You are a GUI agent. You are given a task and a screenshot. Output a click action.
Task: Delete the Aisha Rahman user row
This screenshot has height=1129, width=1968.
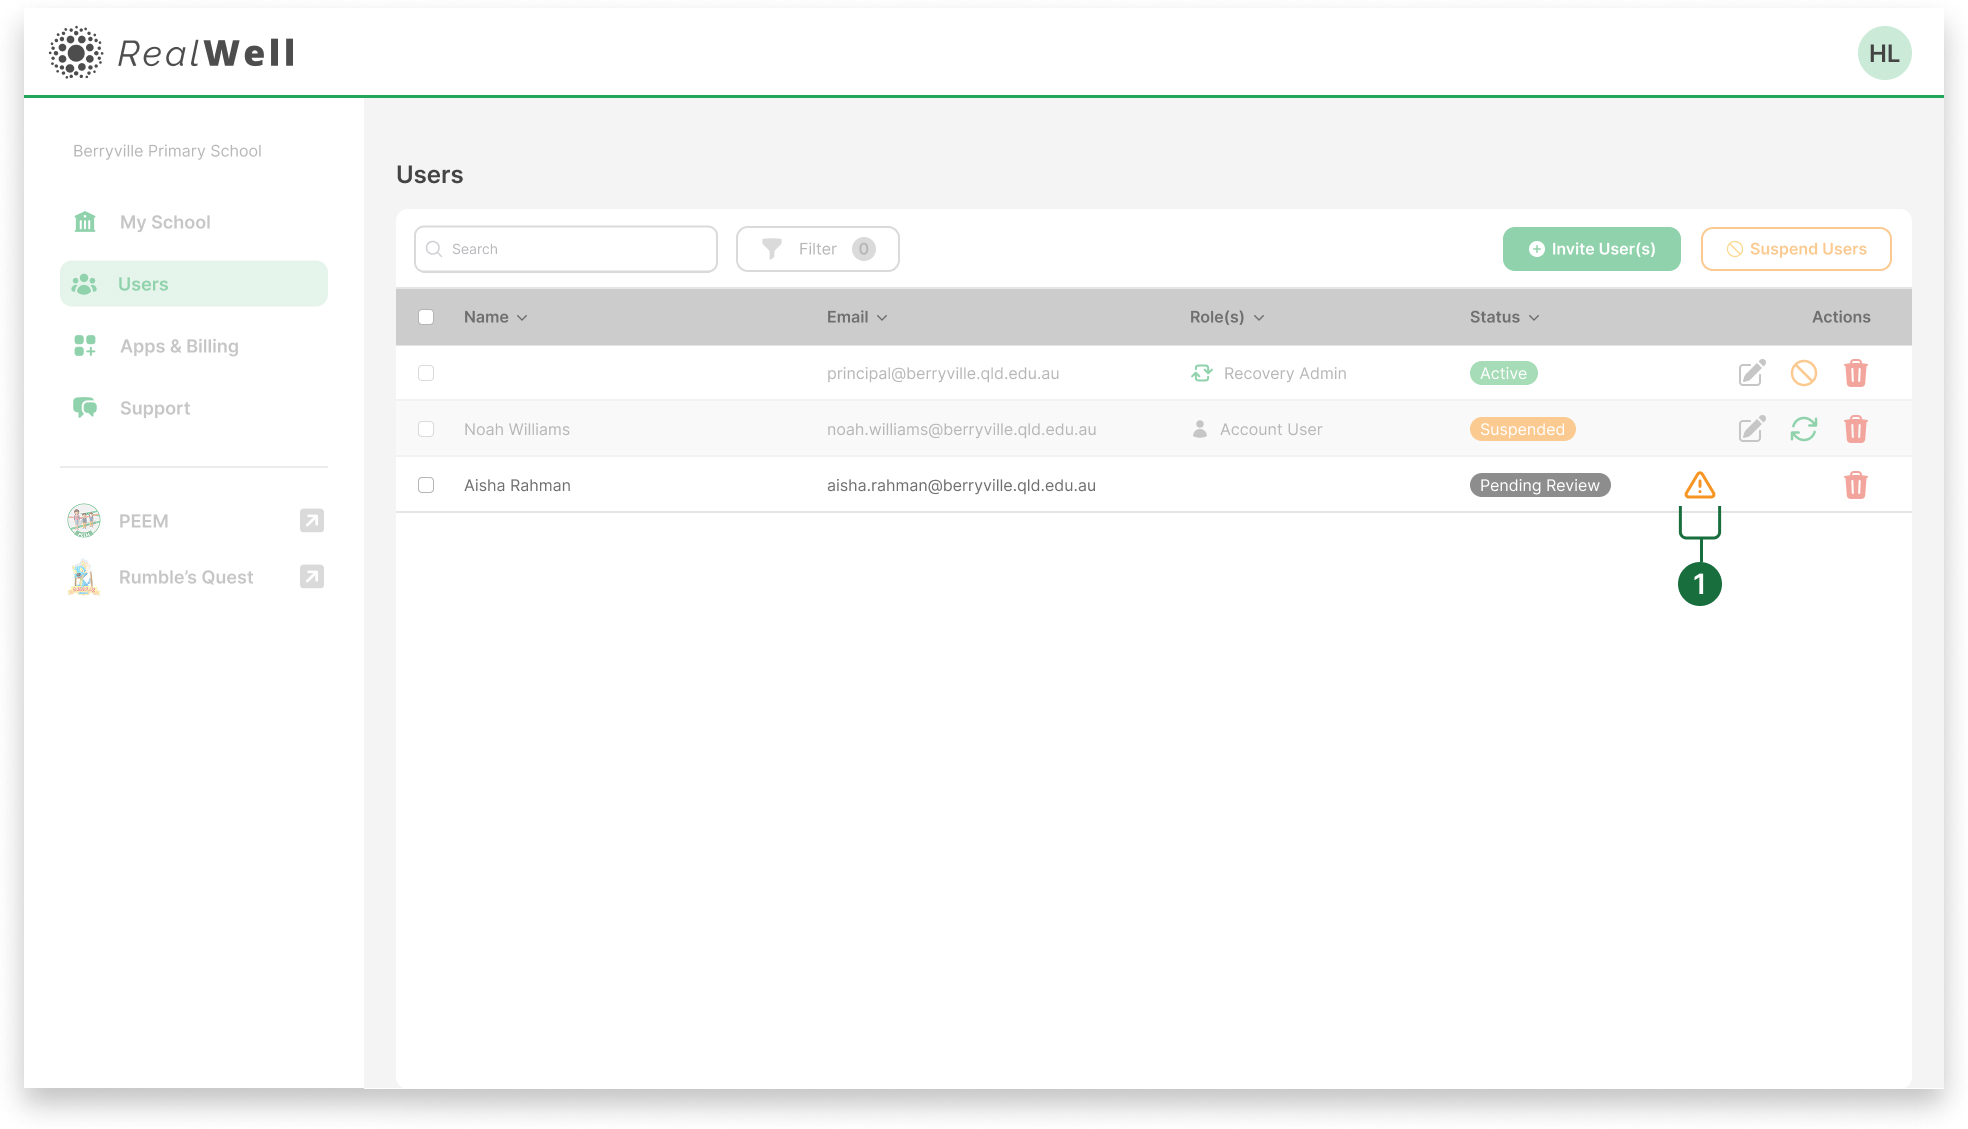(1855, 485)
